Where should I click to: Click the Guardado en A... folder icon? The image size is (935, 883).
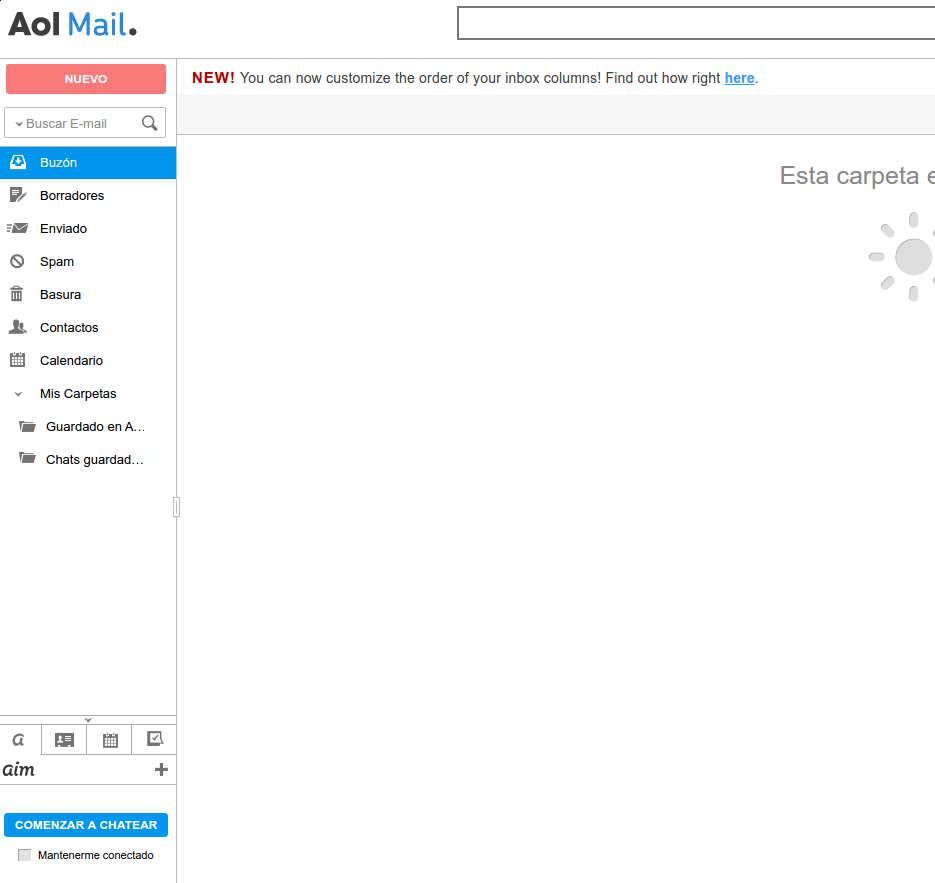click(27, 426)
